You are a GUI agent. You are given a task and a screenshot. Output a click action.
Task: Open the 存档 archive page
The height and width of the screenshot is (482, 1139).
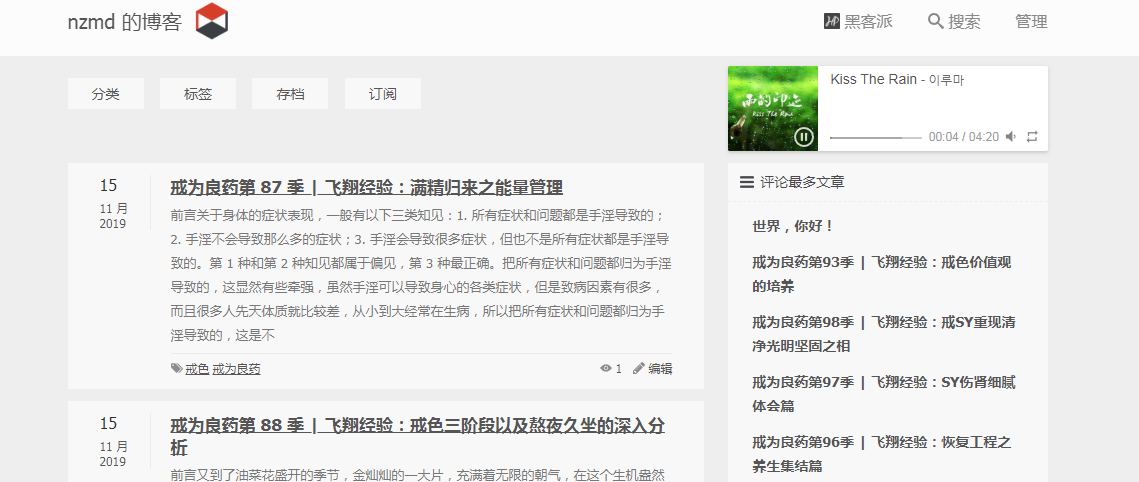pos(291,94)
